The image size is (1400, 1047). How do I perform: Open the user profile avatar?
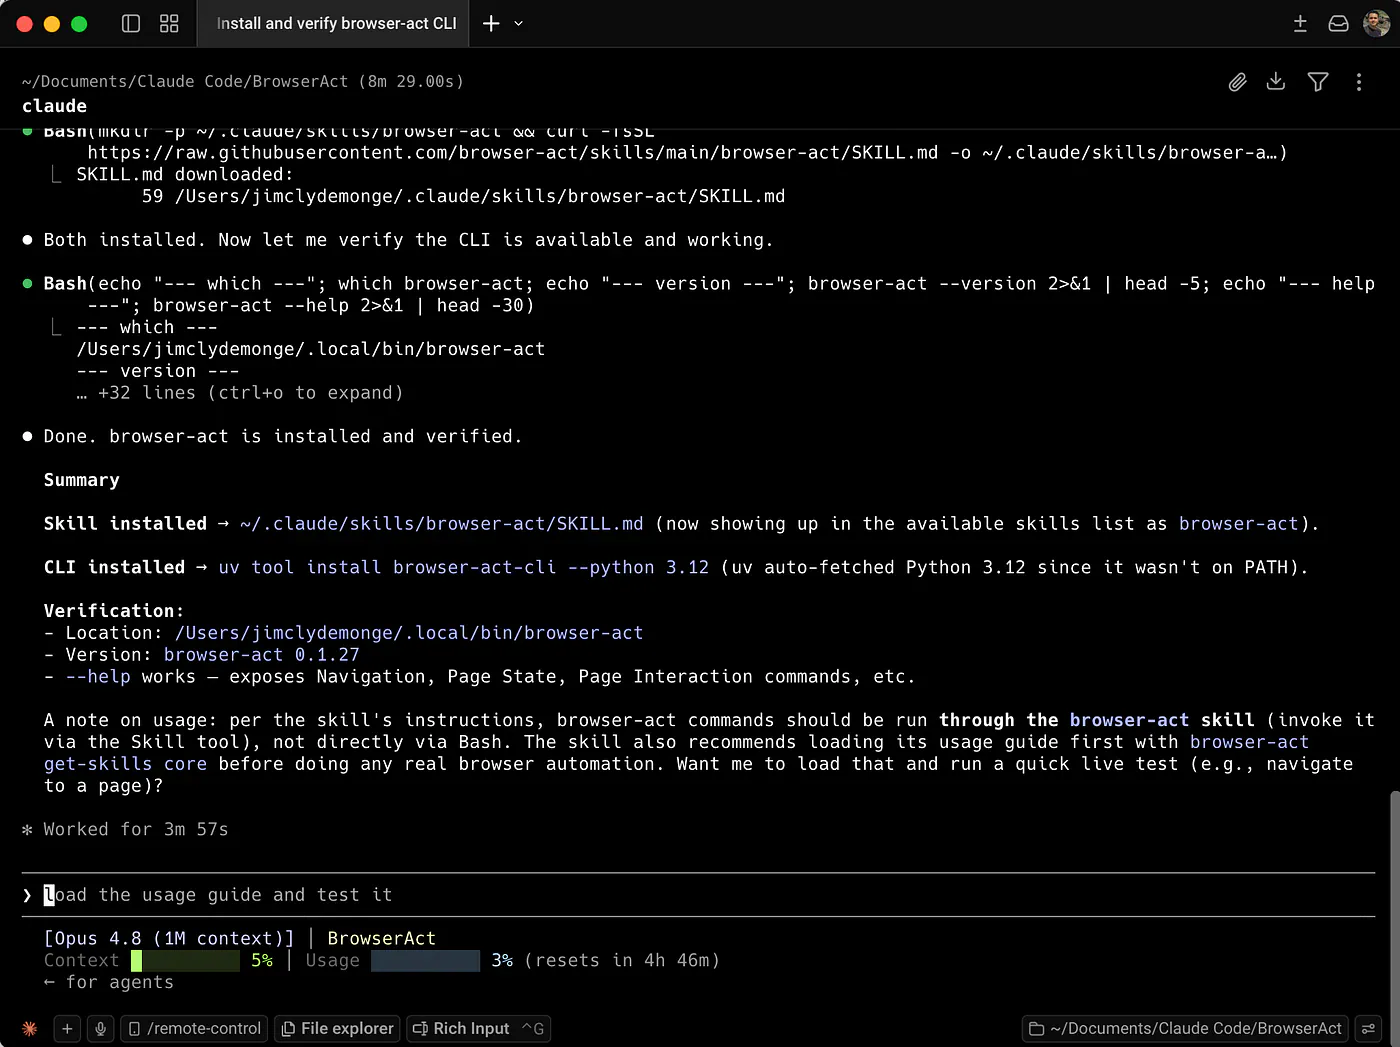(1377, 23)
